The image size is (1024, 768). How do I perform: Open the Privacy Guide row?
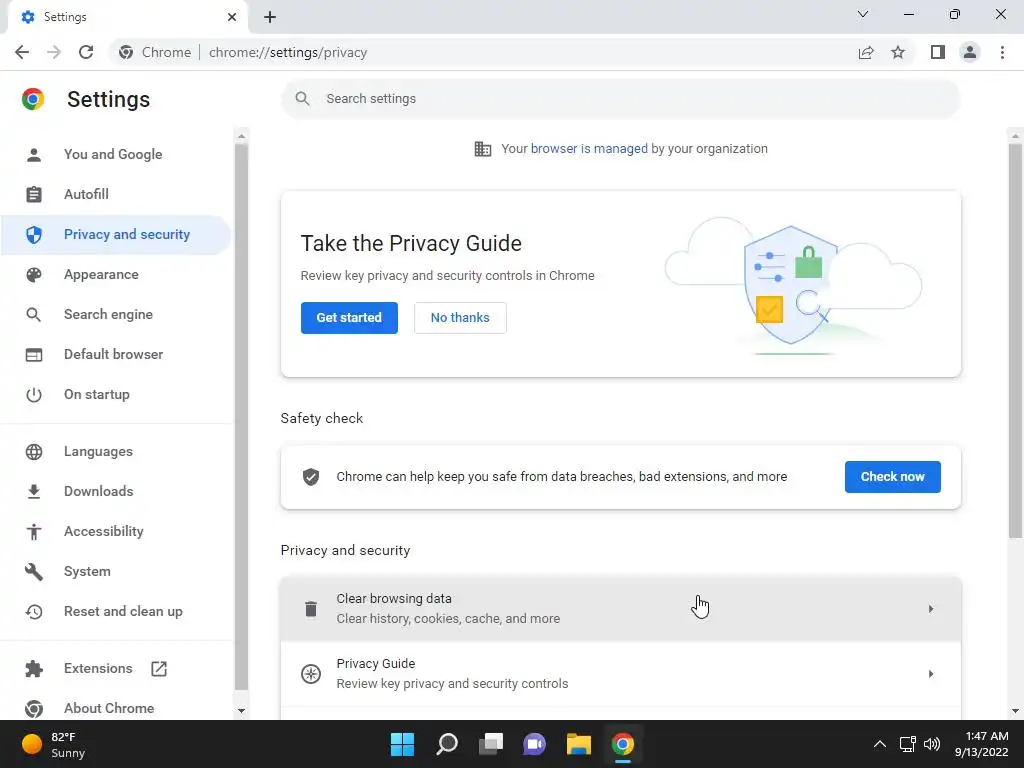pyautogui.click(x=620, y=673)
